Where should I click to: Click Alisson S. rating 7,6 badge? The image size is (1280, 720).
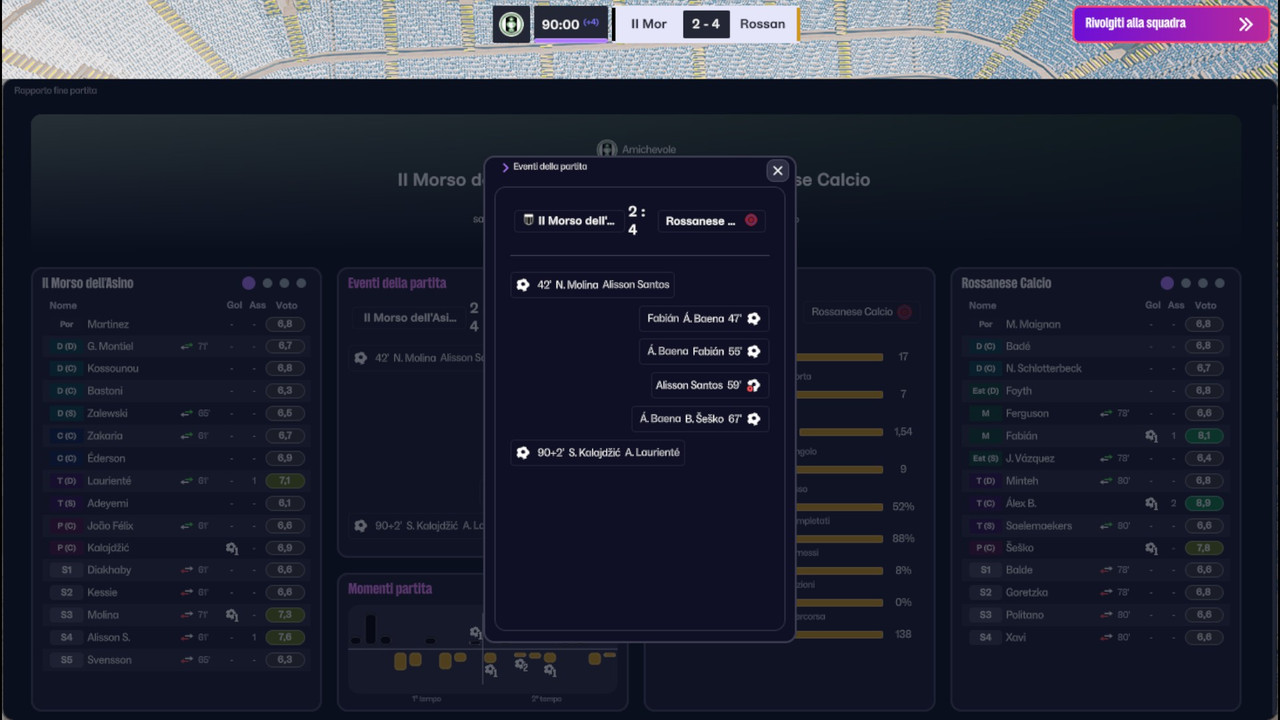(285, 637)
